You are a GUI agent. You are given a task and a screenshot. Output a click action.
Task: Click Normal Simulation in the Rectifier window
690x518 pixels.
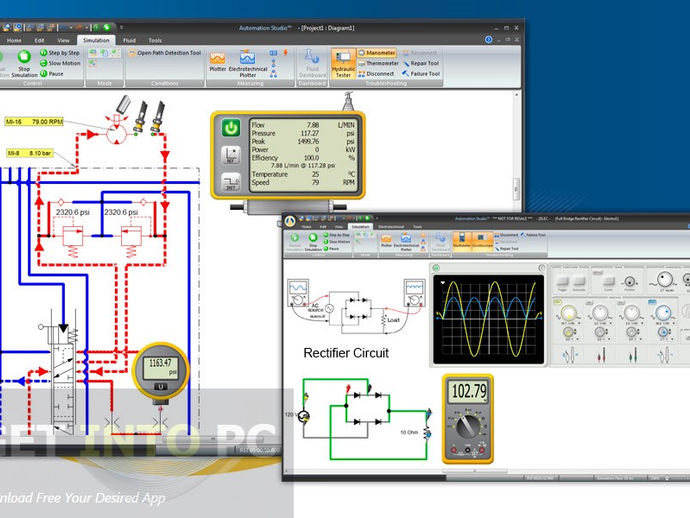(x=295, y=242)
